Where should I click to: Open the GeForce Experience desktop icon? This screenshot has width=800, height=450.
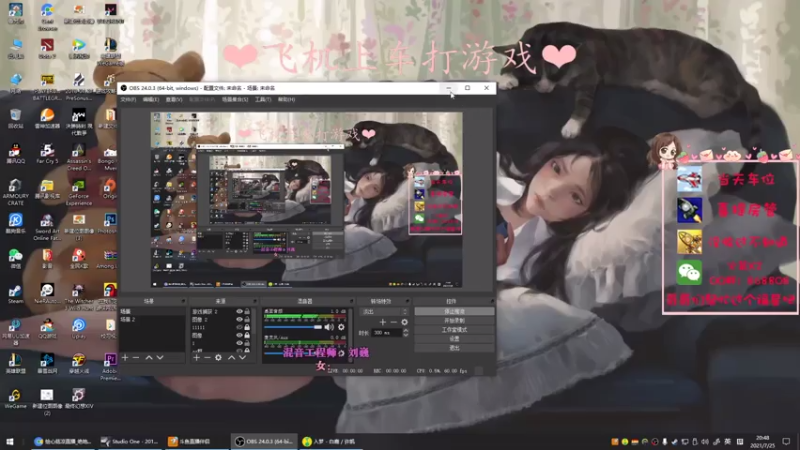pos(79,192)
